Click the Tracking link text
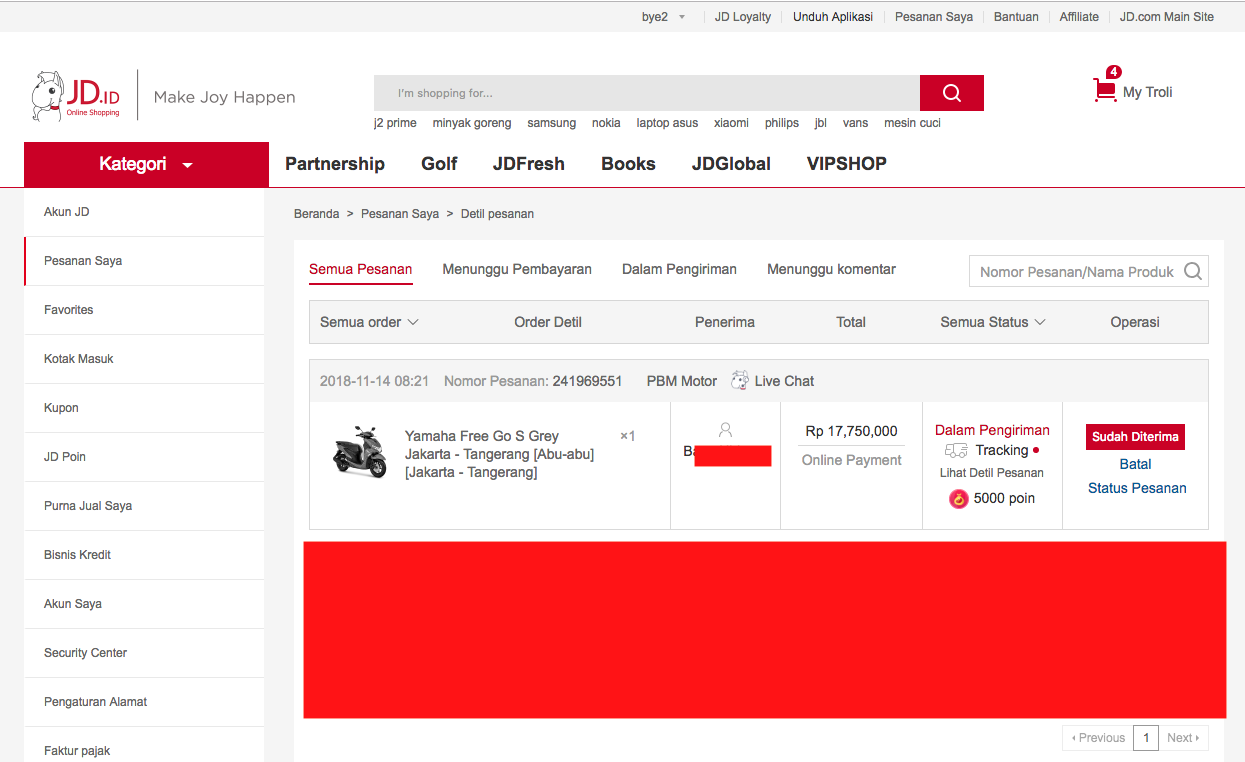The height and width of the screenshot is (762, 1245). 1002,450
